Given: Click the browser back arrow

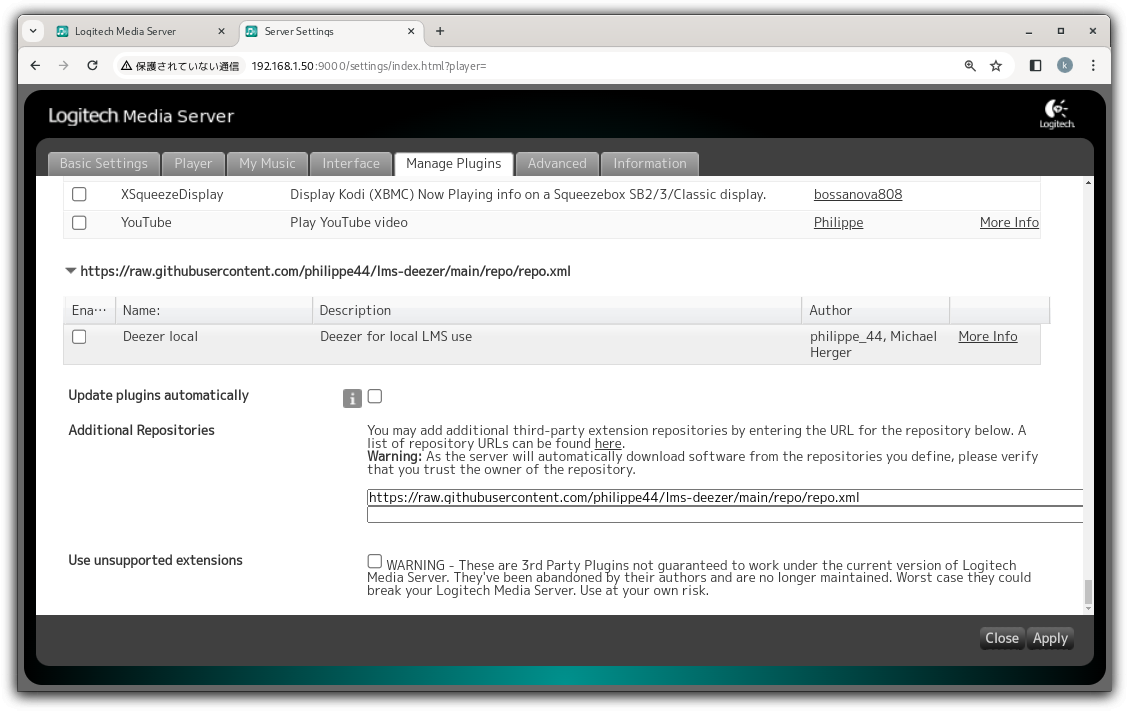Looking at the screenshot, I should point(35,65).
